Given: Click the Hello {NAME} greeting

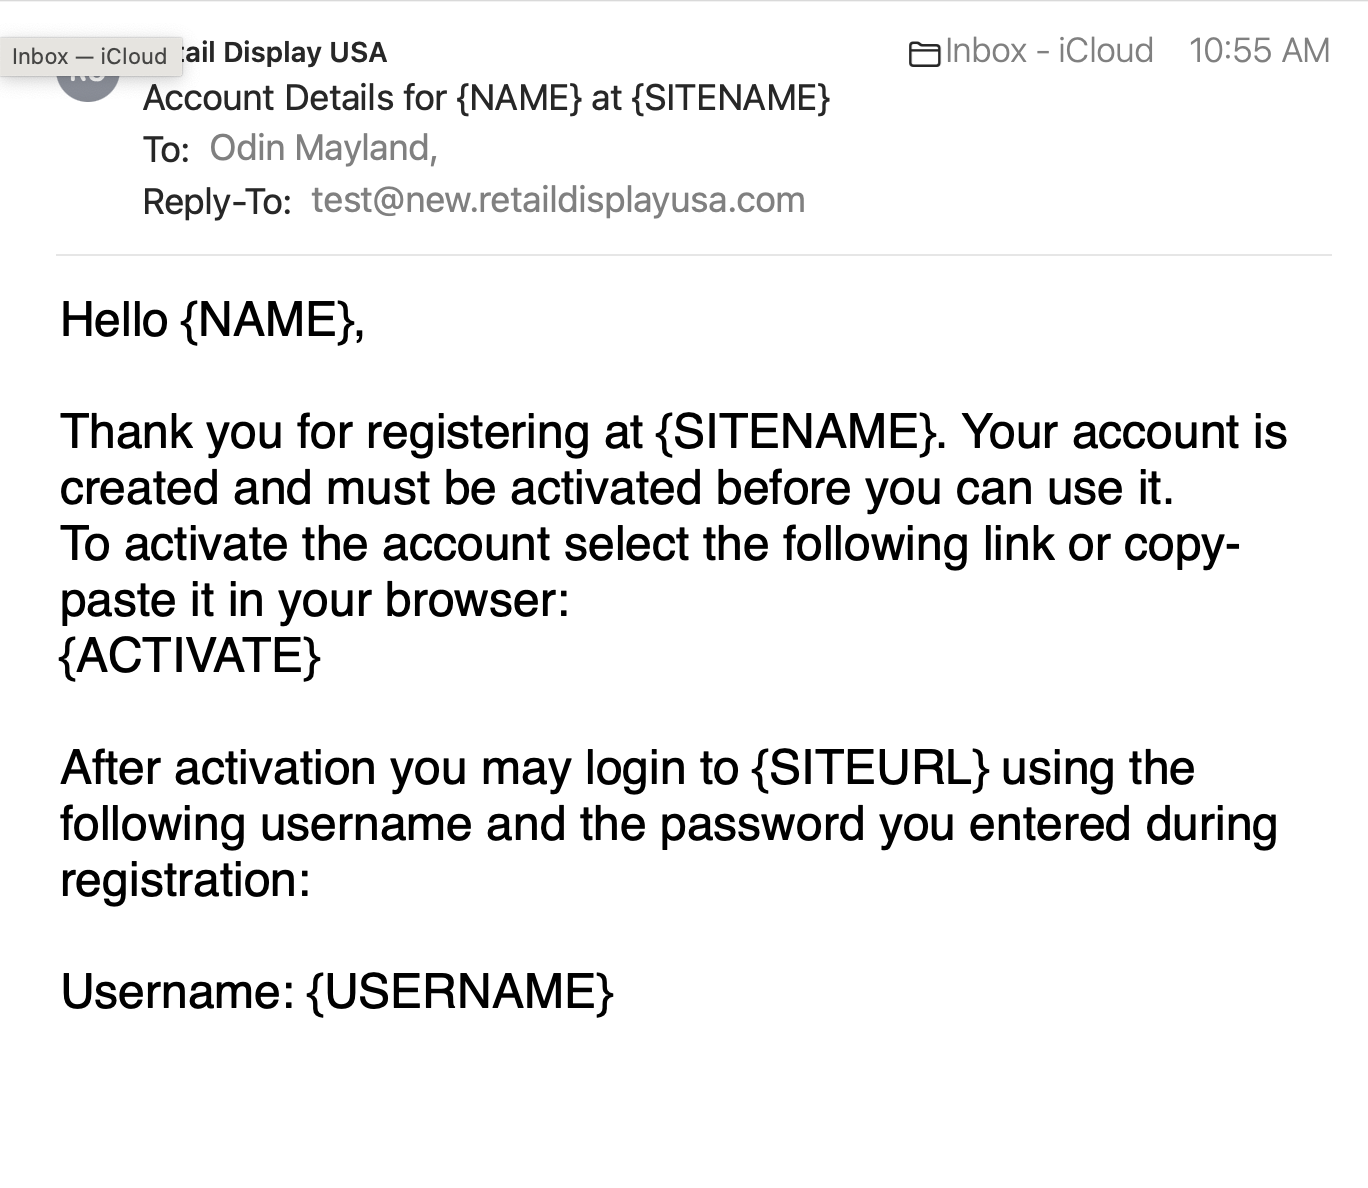Looking at the screenshot, I should (212, 320).
